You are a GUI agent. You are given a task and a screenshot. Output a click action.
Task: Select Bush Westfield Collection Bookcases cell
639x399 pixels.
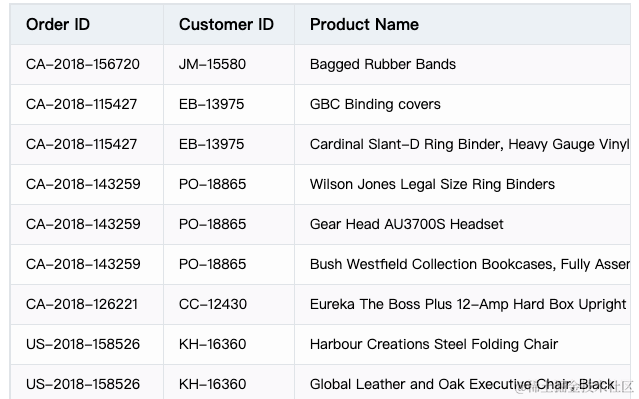(462, 264)
